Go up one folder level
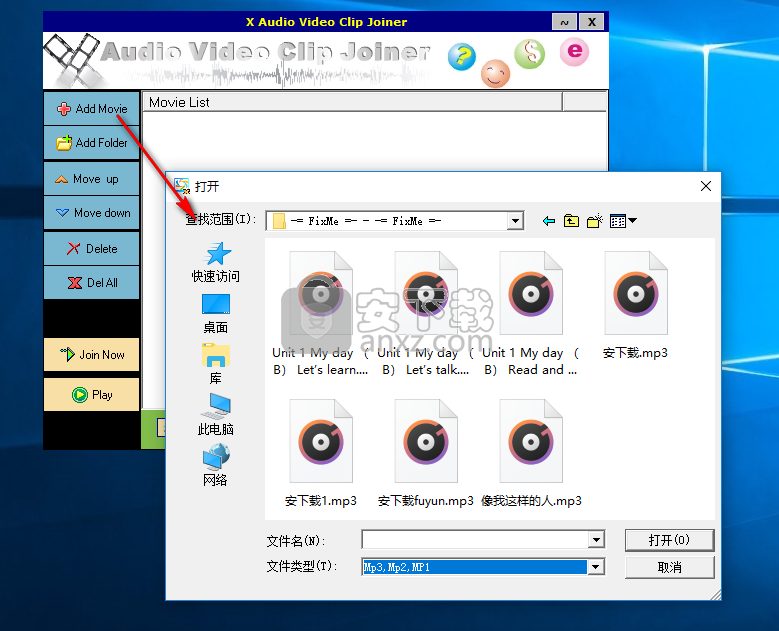 [x=571, y=221]
